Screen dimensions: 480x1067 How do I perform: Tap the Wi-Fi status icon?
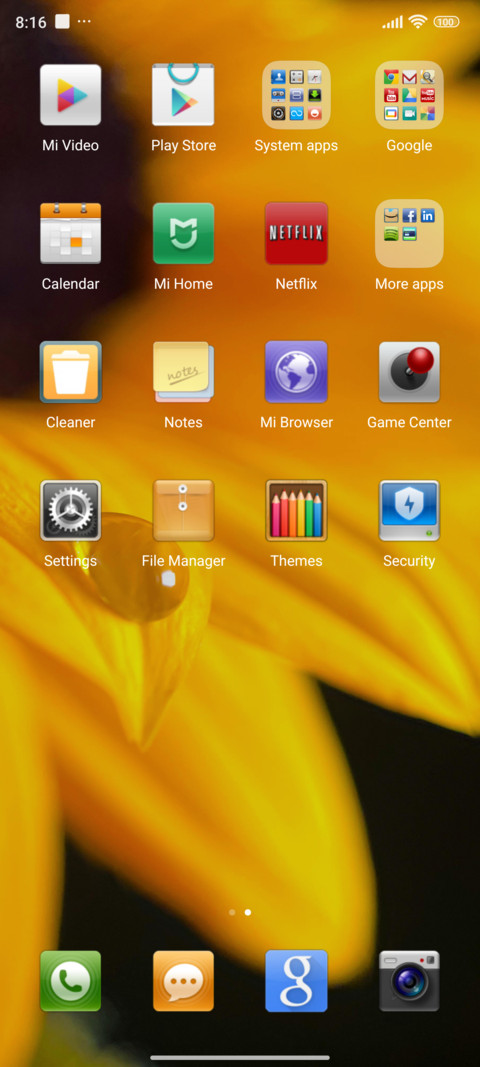(x=417, y=22)
